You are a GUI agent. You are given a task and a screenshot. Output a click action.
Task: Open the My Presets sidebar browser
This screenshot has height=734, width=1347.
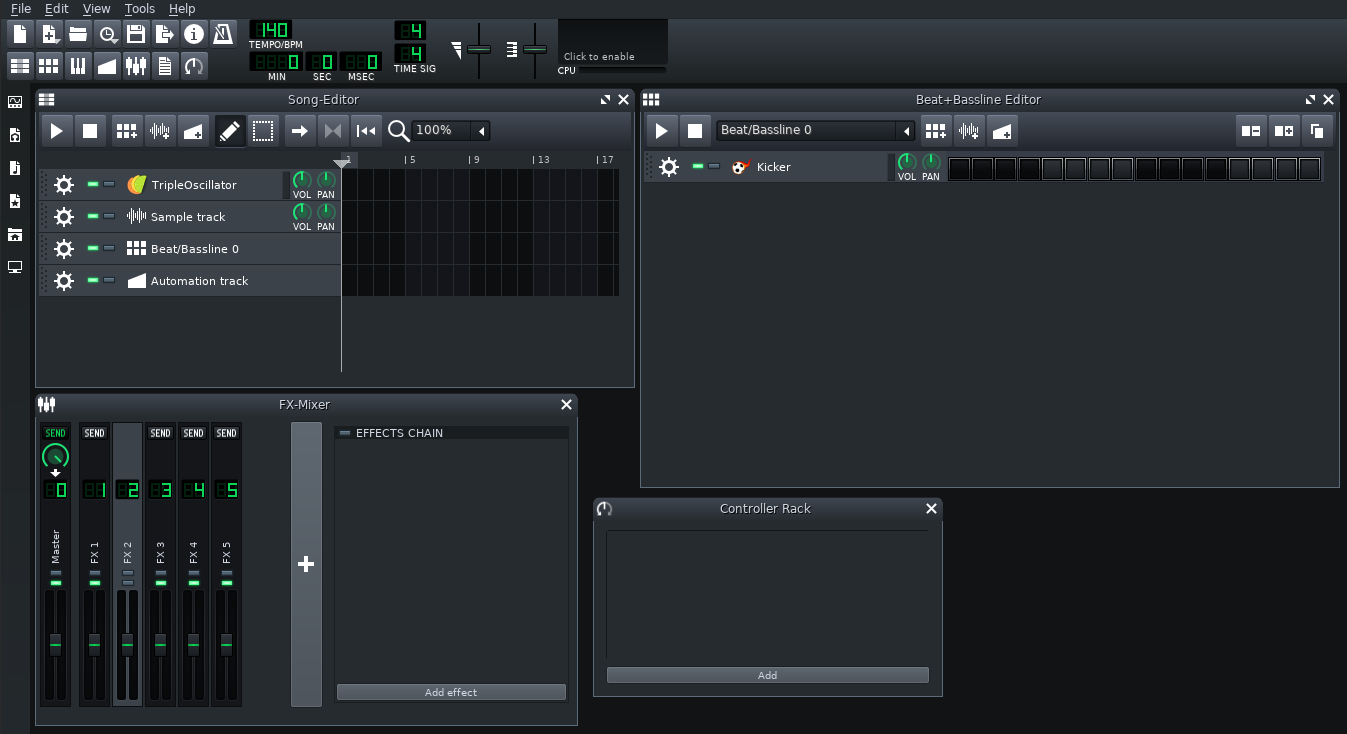(15, 201)
